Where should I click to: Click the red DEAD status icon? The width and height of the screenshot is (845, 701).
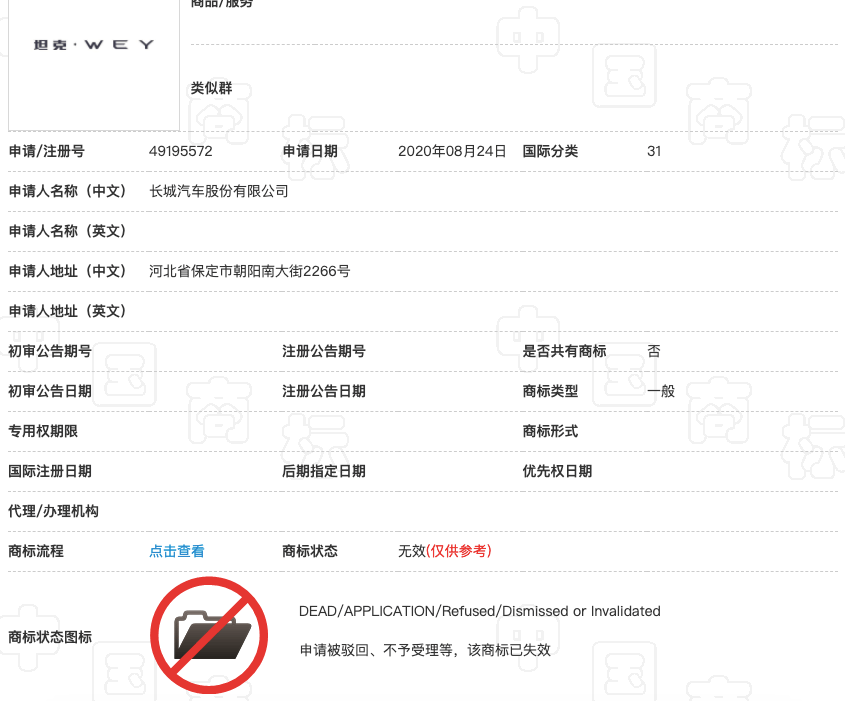(x=211, y=634)
